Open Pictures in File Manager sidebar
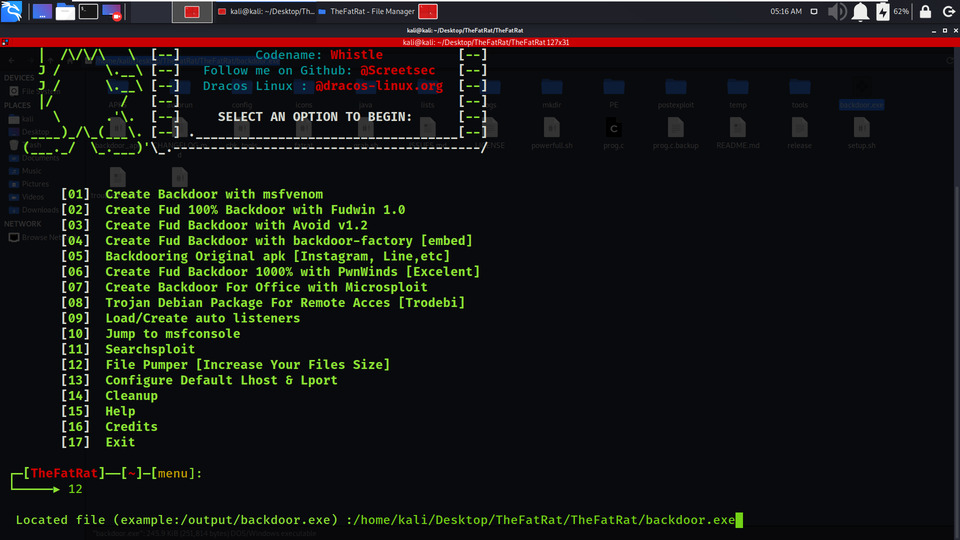 (29, 184)
